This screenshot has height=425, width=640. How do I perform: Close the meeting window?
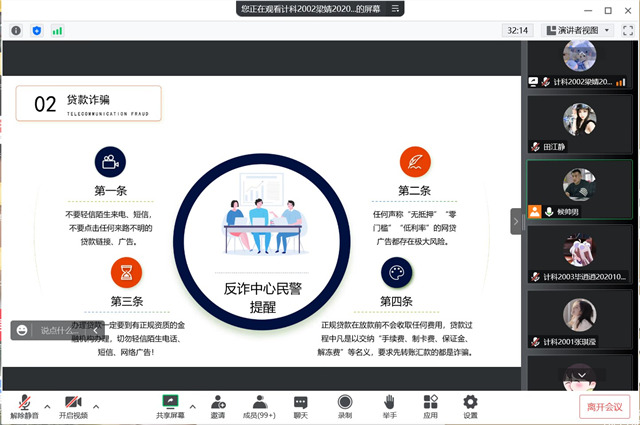(x=628, y=10)
